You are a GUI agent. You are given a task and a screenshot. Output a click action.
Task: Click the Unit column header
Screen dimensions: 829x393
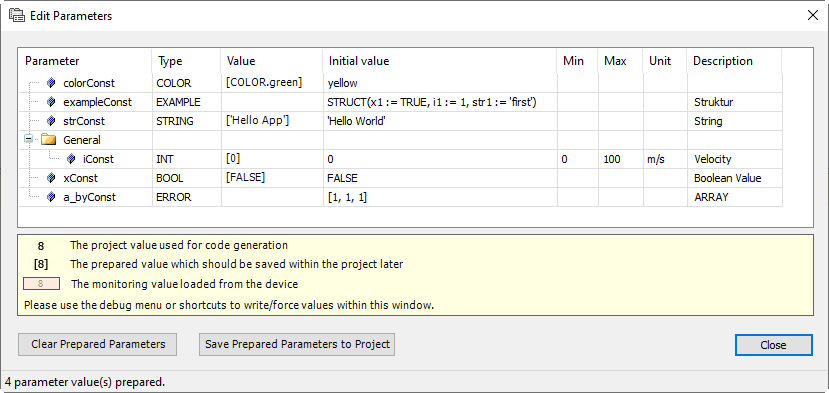(x=665, y=61)
